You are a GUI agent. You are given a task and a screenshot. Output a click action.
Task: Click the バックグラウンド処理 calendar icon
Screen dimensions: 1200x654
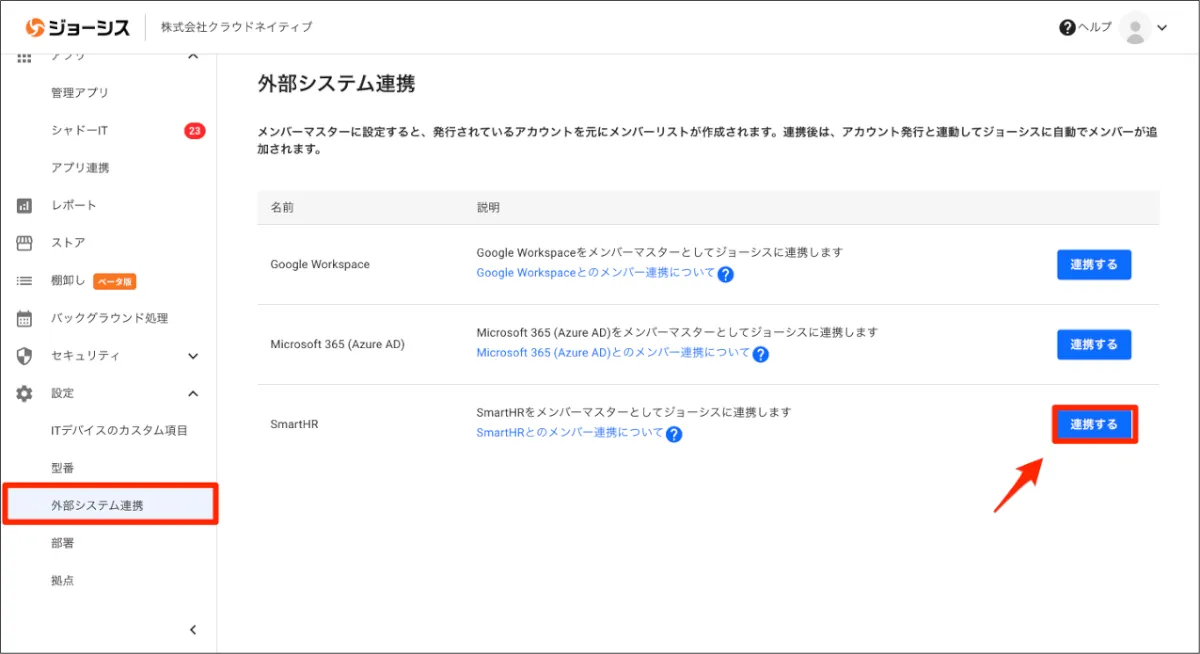25,319
